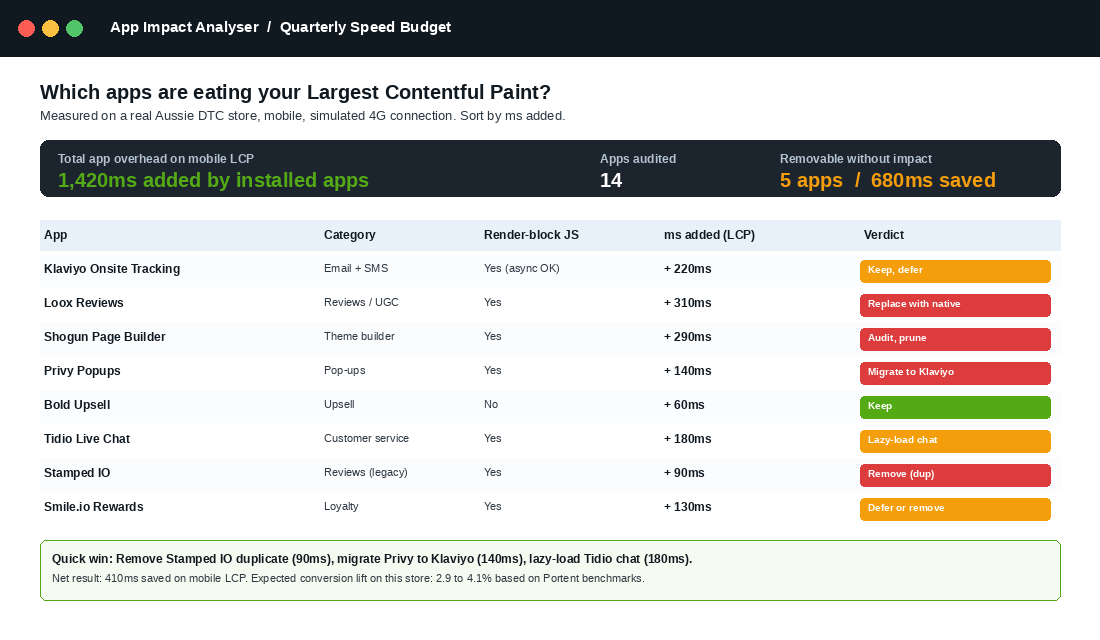The width and height of the screenshot is (1100, 640).
Task: Sort by the Verdict column header
Action: [883, 235]
